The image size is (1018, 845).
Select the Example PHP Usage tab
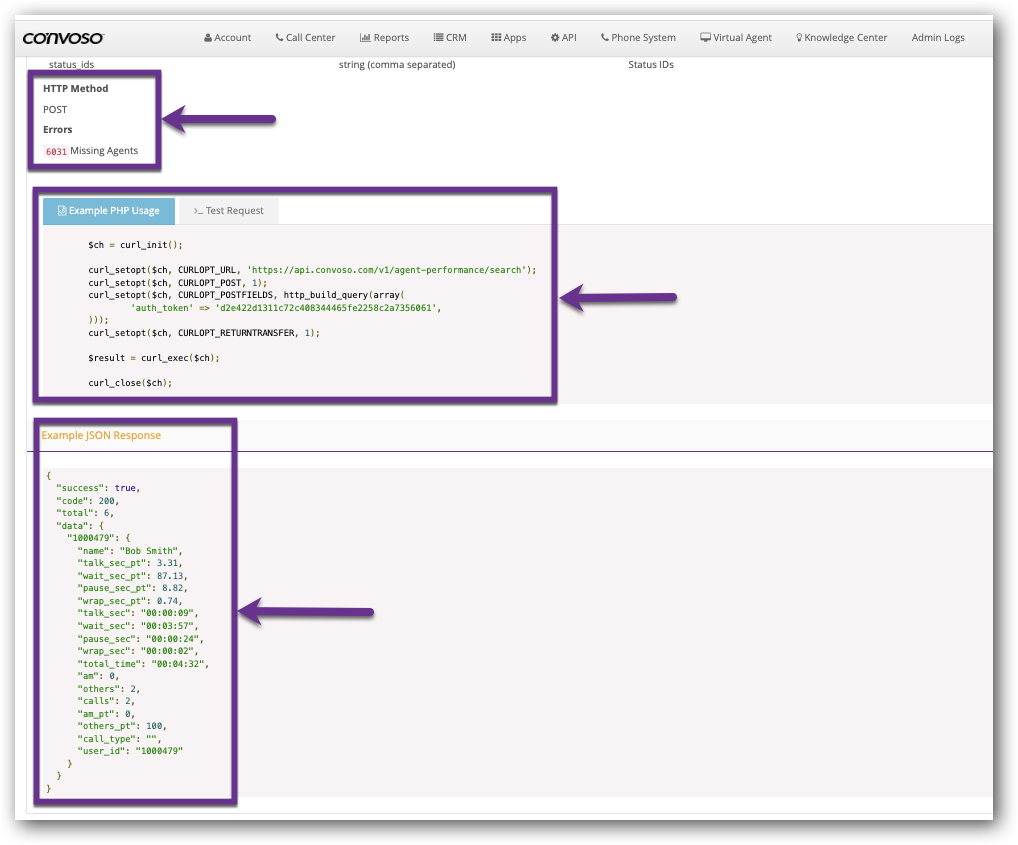[109, 211]
